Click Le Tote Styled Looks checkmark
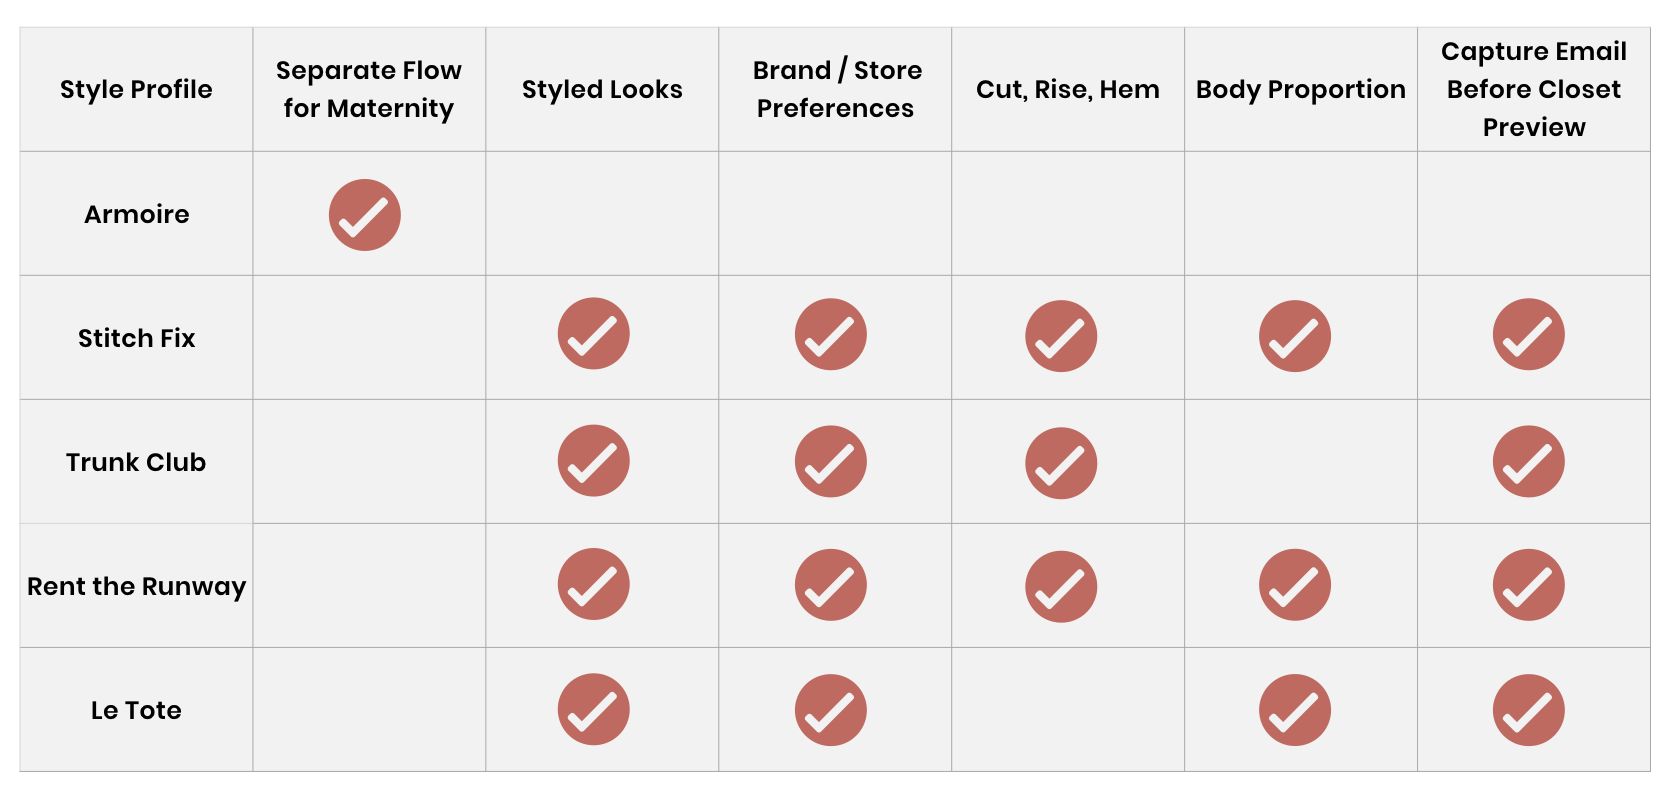The width and height of the screenshot is (1675, 800). click(x=594, y=709)
